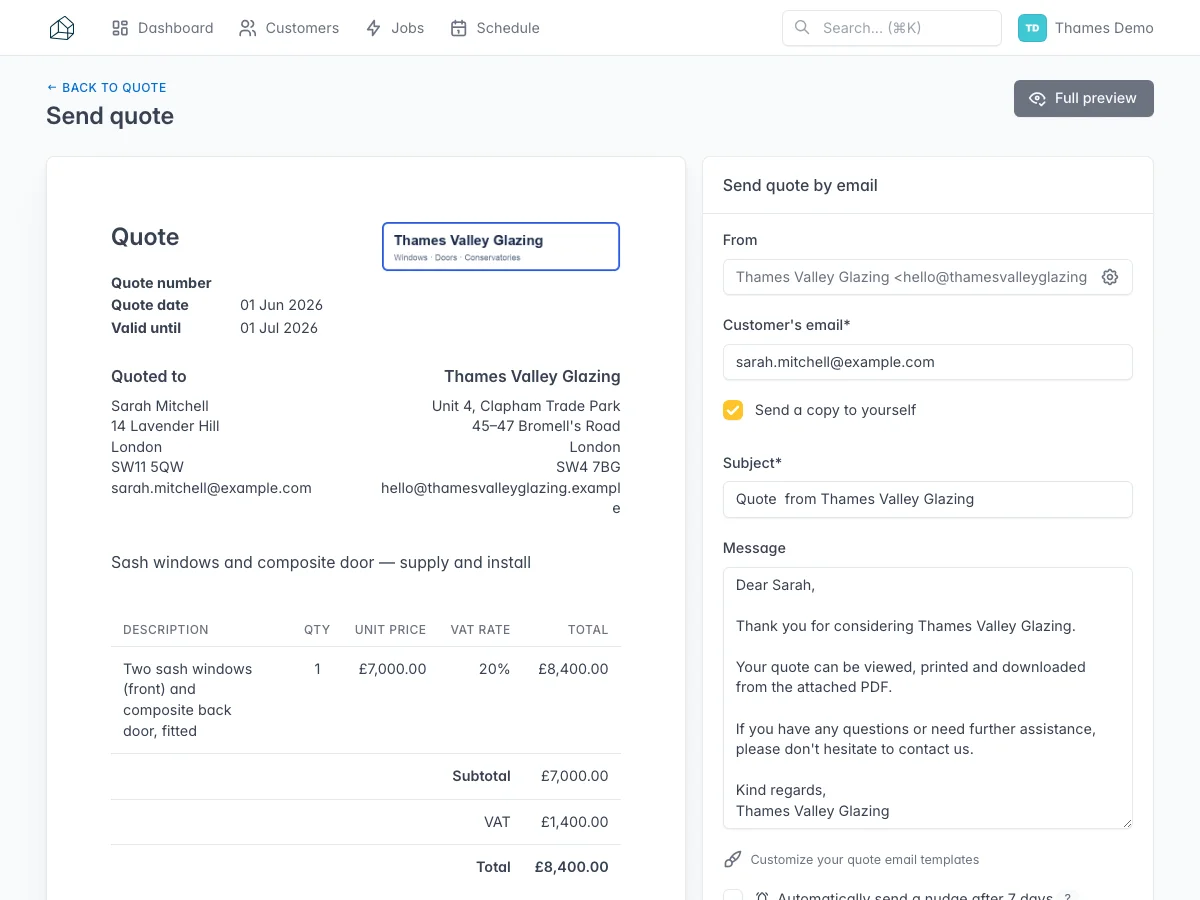The image size is (1200, 900).
Task: Click the "20%" VAT rate cell
Action: point(494,669)
